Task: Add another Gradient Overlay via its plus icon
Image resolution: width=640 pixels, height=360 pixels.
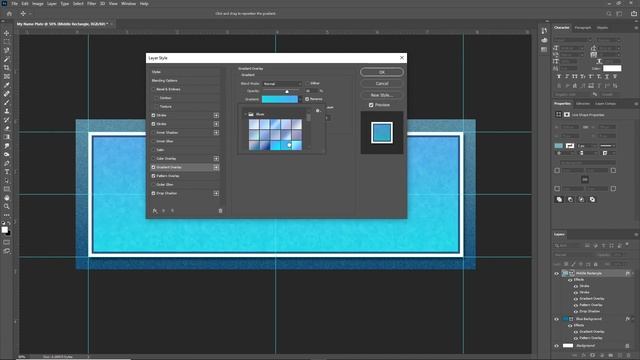Action: pos(216,167)
